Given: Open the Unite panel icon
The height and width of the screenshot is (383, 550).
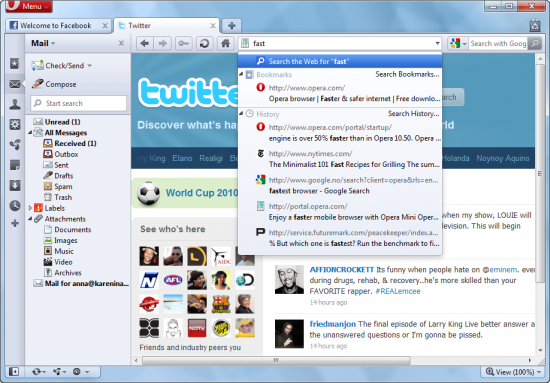Looking at the screenshot, I should 15,145.
